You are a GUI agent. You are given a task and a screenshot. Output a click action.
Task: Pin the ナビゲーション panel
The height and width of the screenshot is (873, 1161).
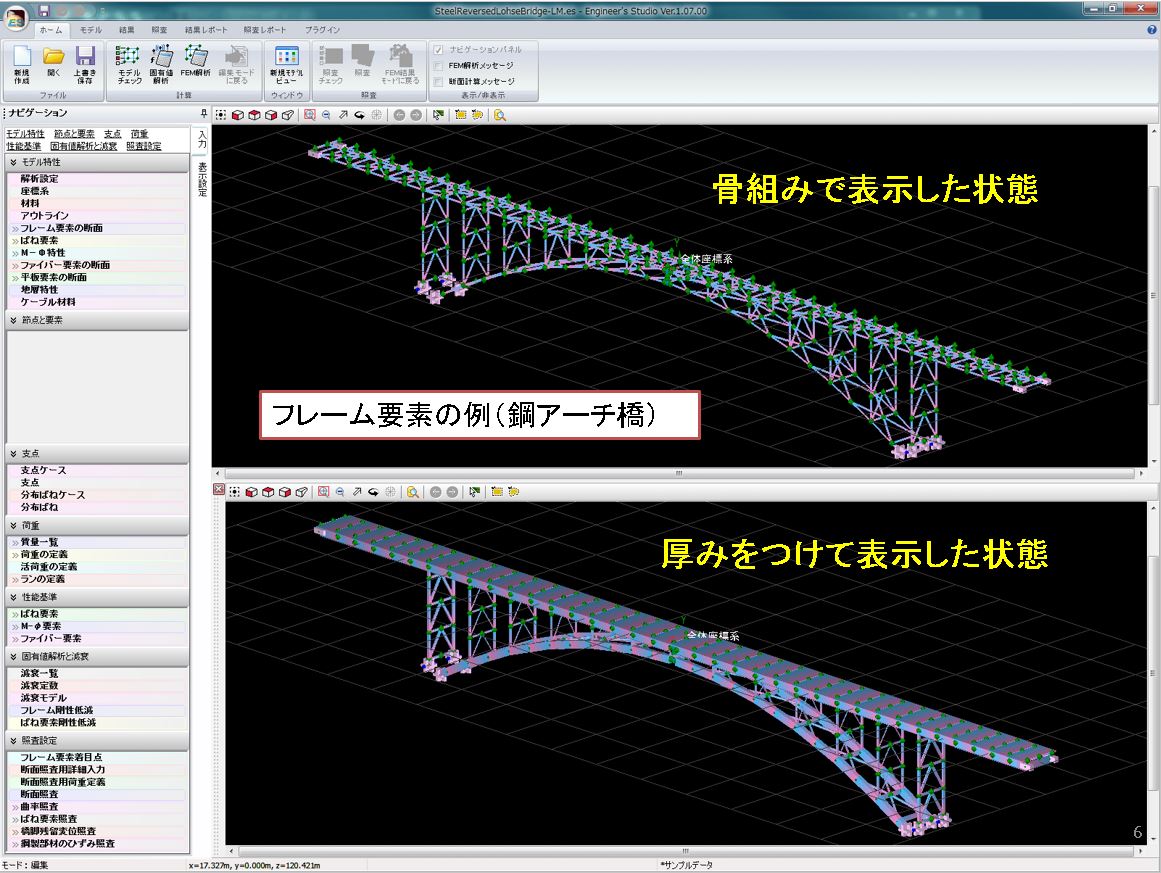tap(204, 113)
